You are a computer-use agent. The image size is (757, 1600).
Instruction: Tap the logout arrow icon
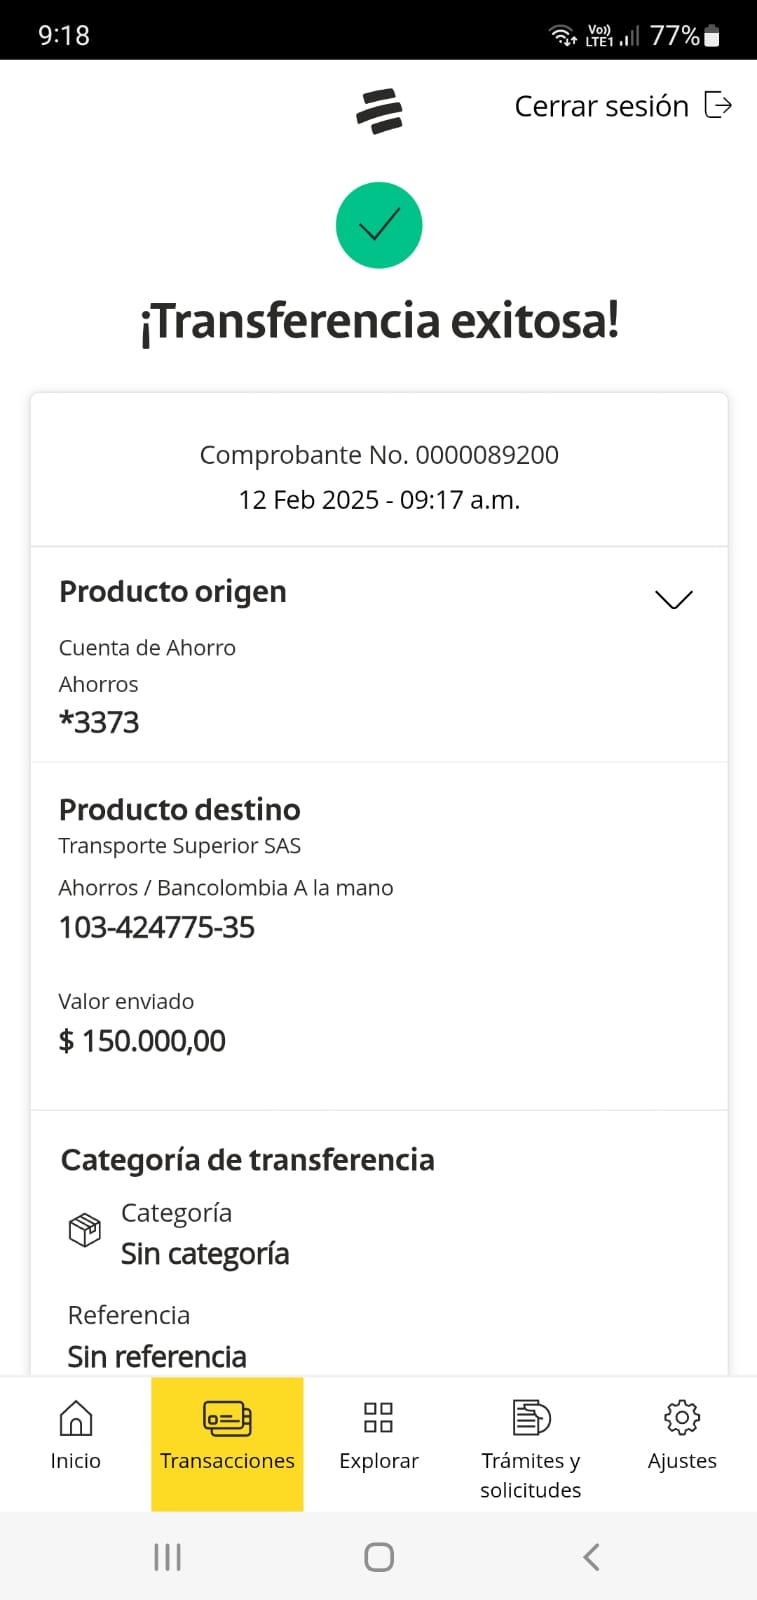click(x=718, y=105)
